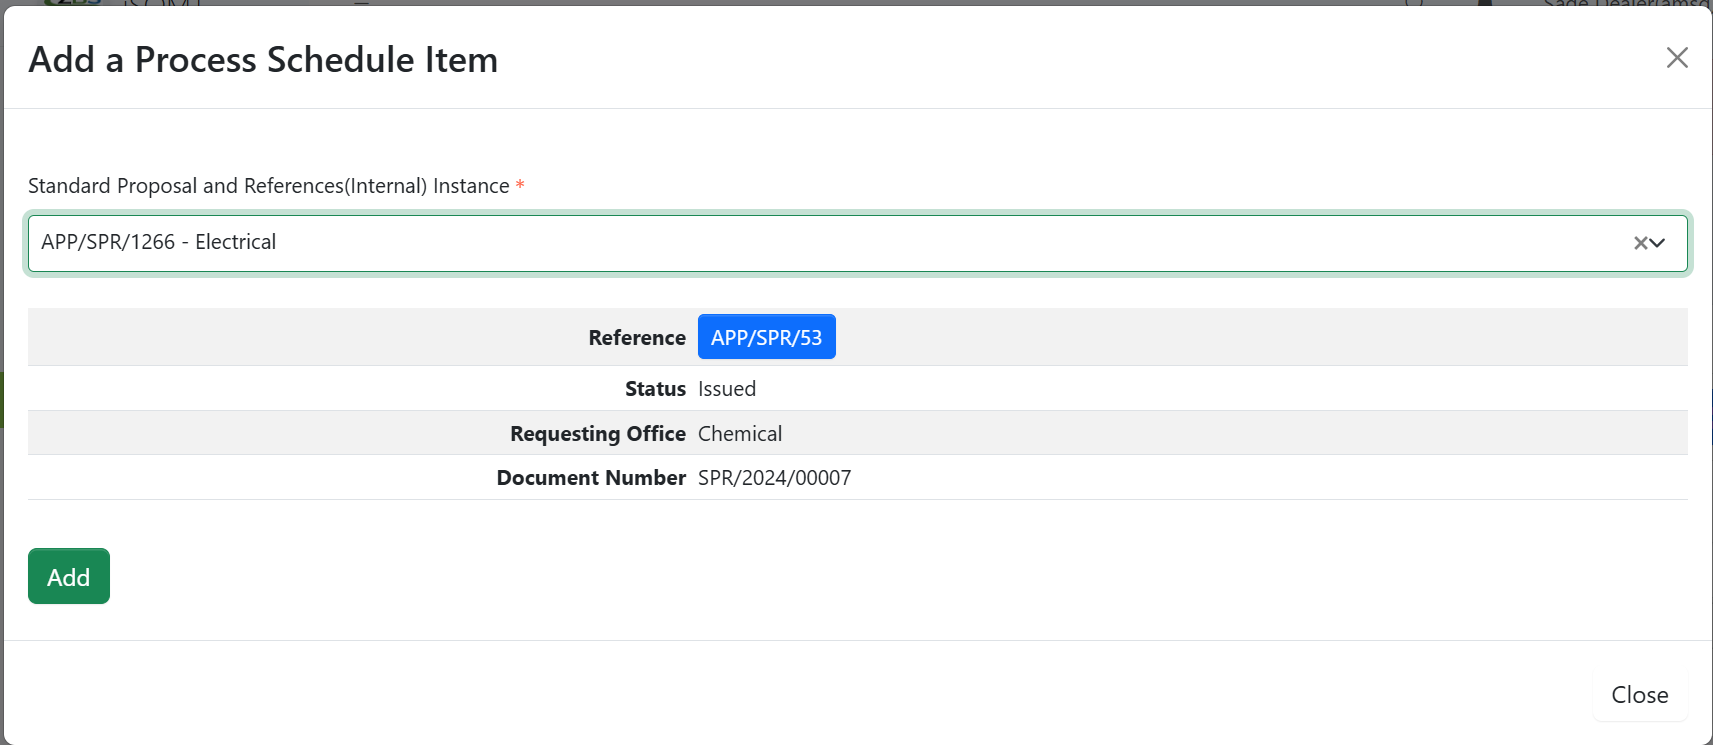Click the Document Number field label
The width and height of the screenshot is (1713, 745).
click(x=591, y=478)
